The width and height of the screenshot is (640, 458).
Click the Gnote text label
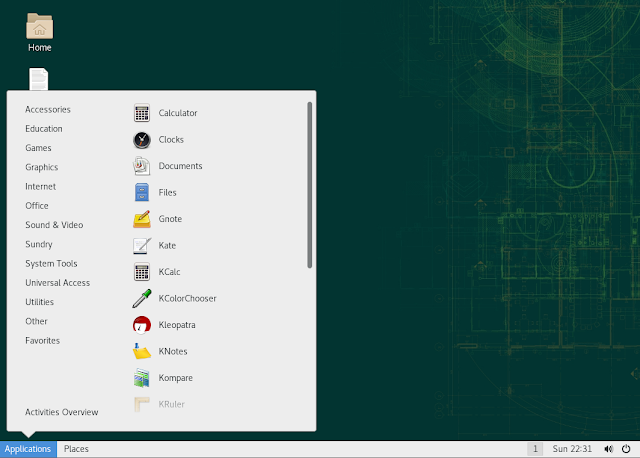[x=170, y=219]
